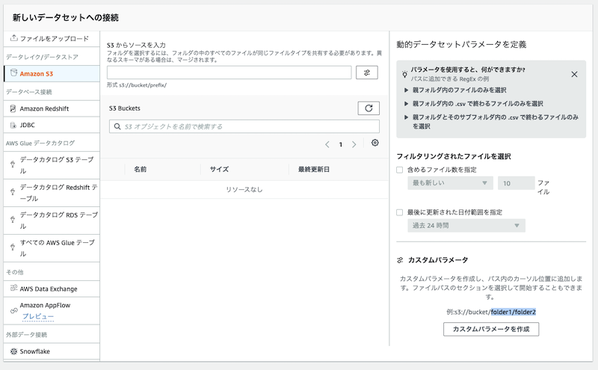
Task: Click the S3 object name search field
Action: (244, 126)
